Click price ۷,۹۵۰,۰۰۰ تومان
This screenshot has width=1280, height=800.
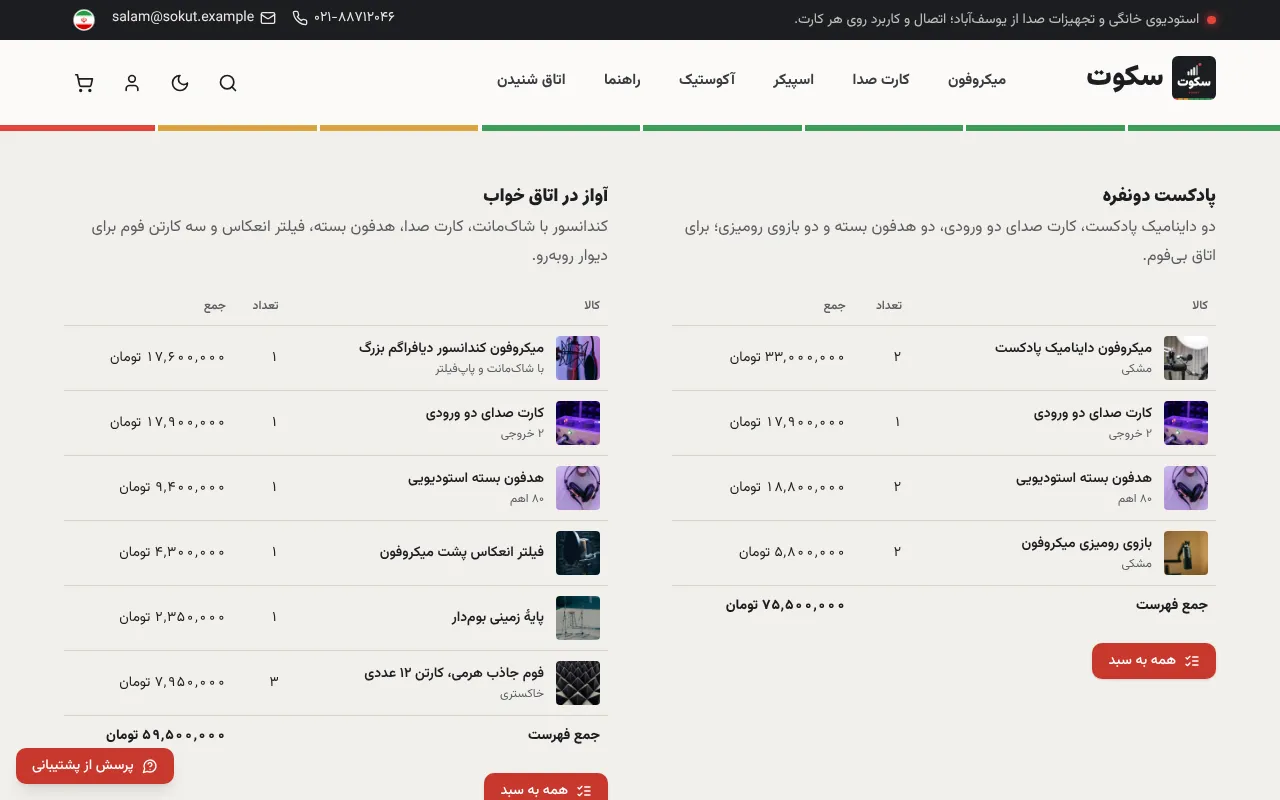click(172, 682)
